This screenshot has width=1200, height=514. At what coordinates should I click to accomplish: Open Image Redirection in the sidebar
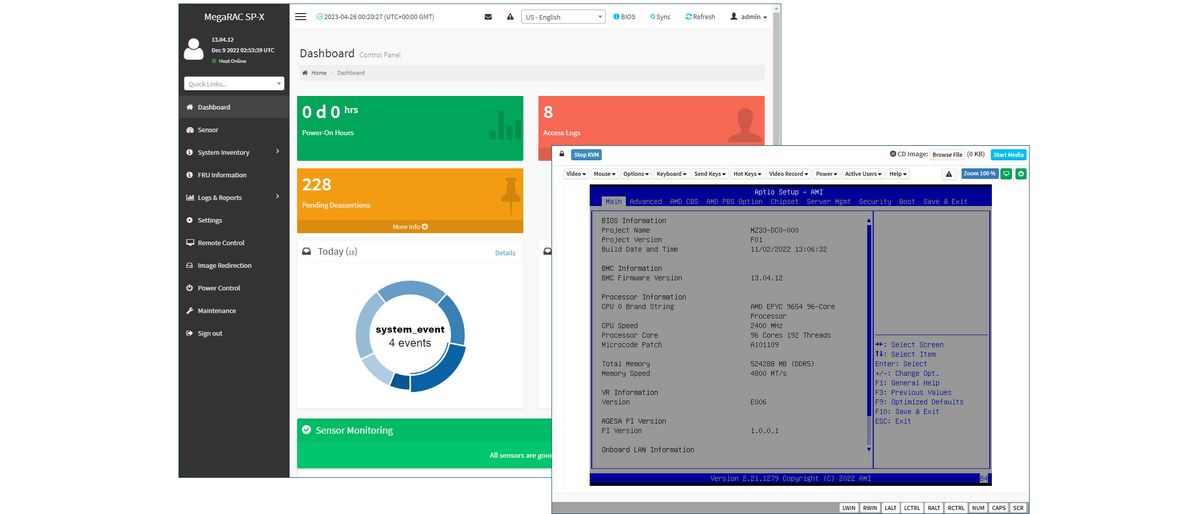click(234, 265)
